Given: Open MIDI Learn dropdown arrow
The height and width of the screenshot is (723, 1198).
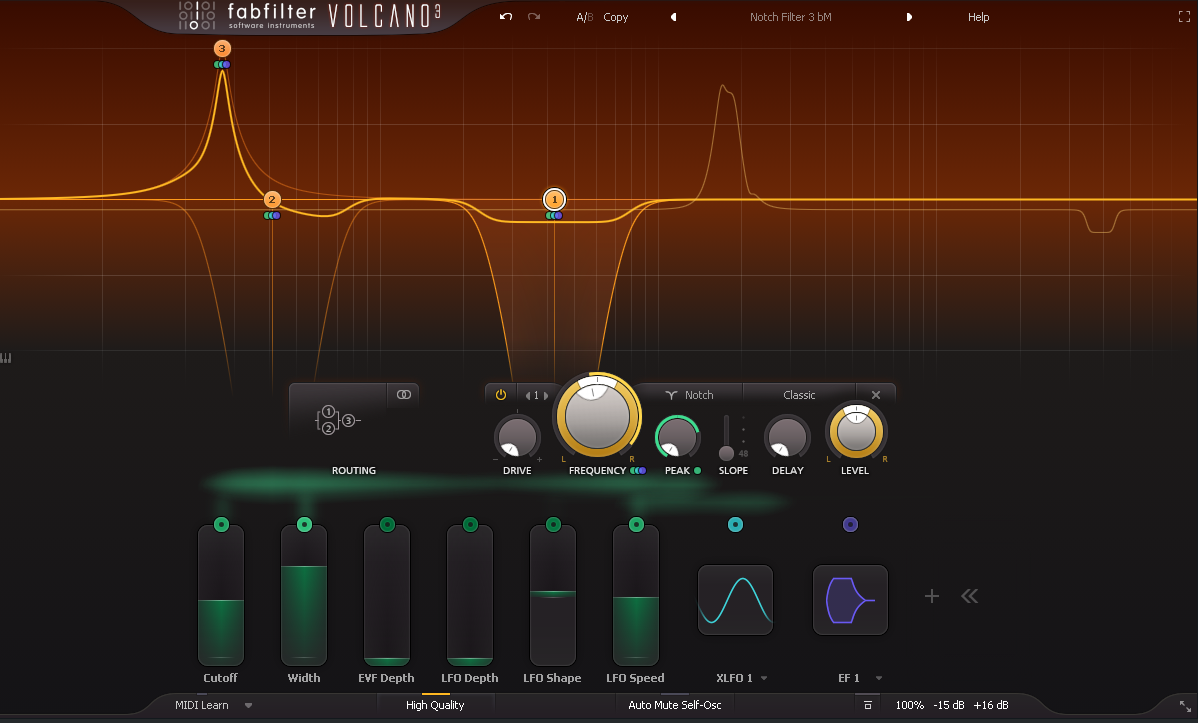Looking at the screenshot, I should (x=248, y=705).
